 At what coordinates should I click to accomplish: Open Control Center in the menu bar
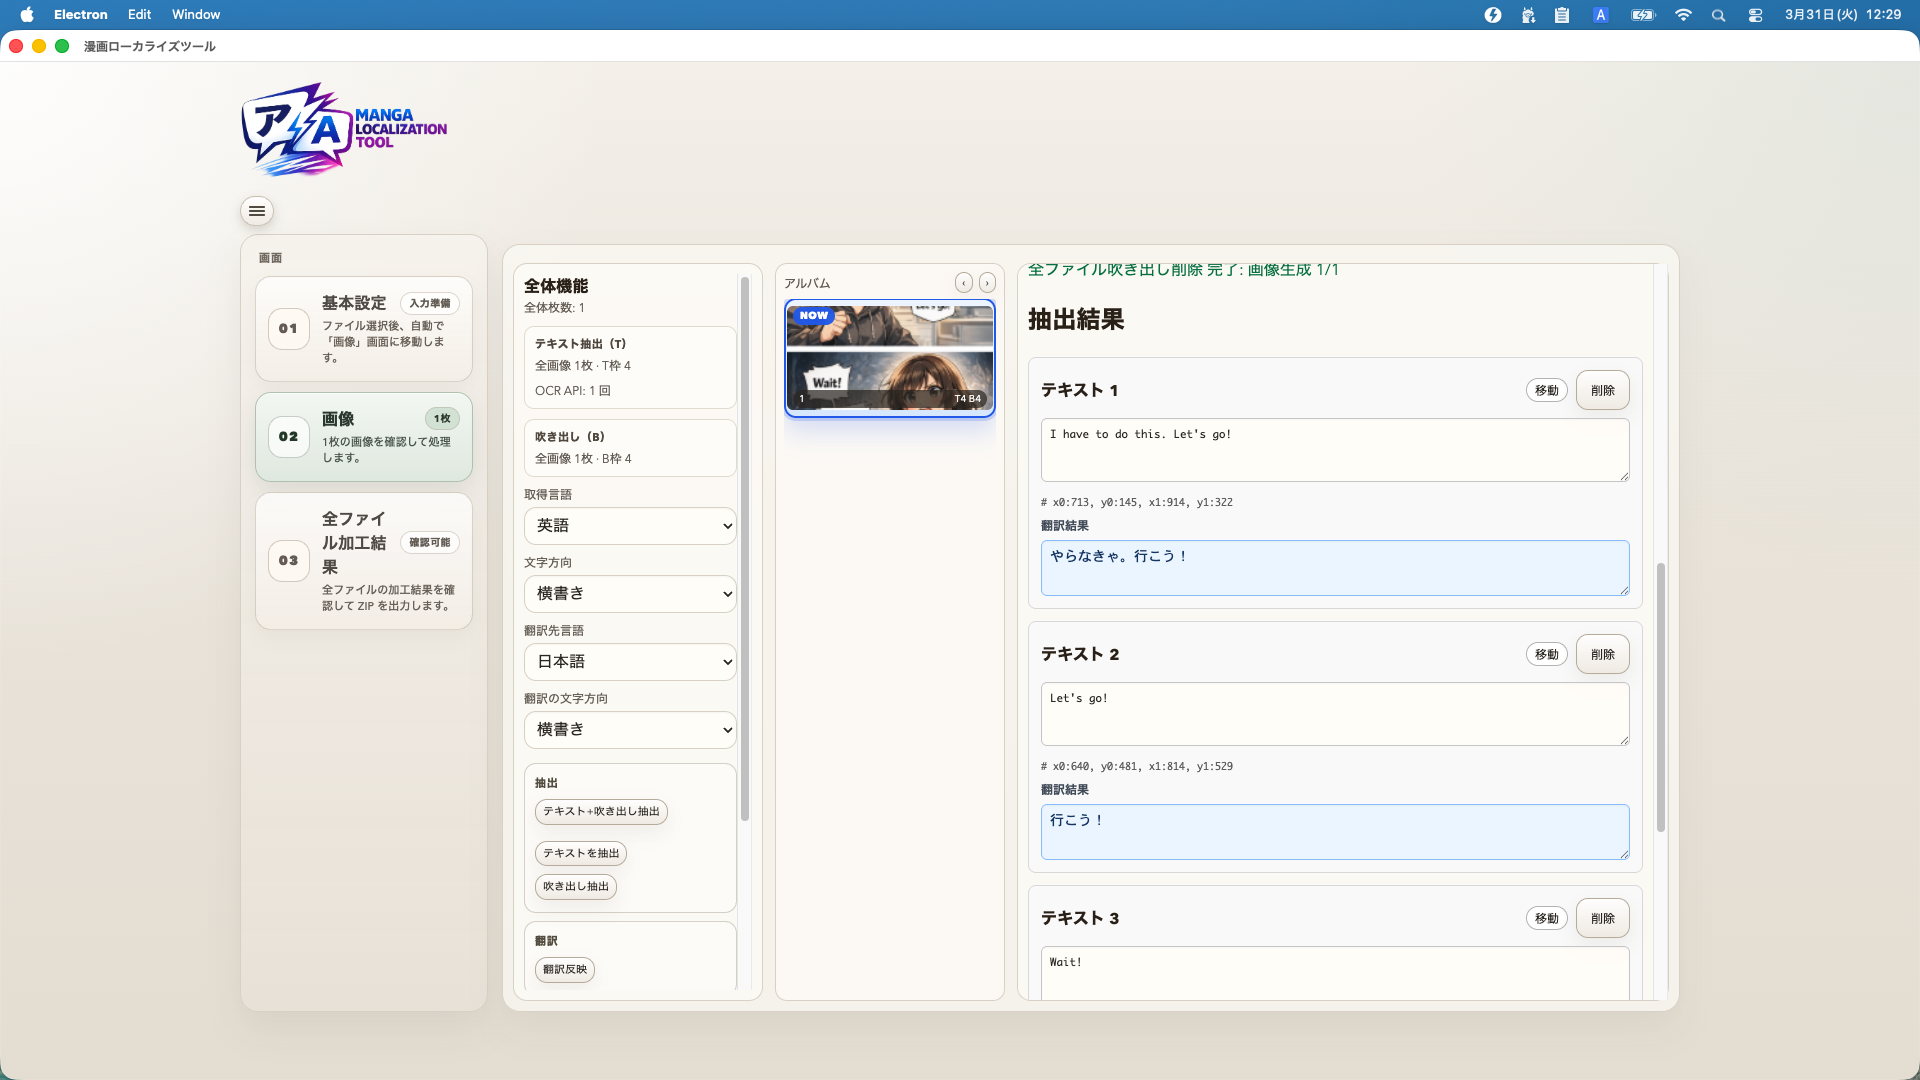(x=1755, y=15)
